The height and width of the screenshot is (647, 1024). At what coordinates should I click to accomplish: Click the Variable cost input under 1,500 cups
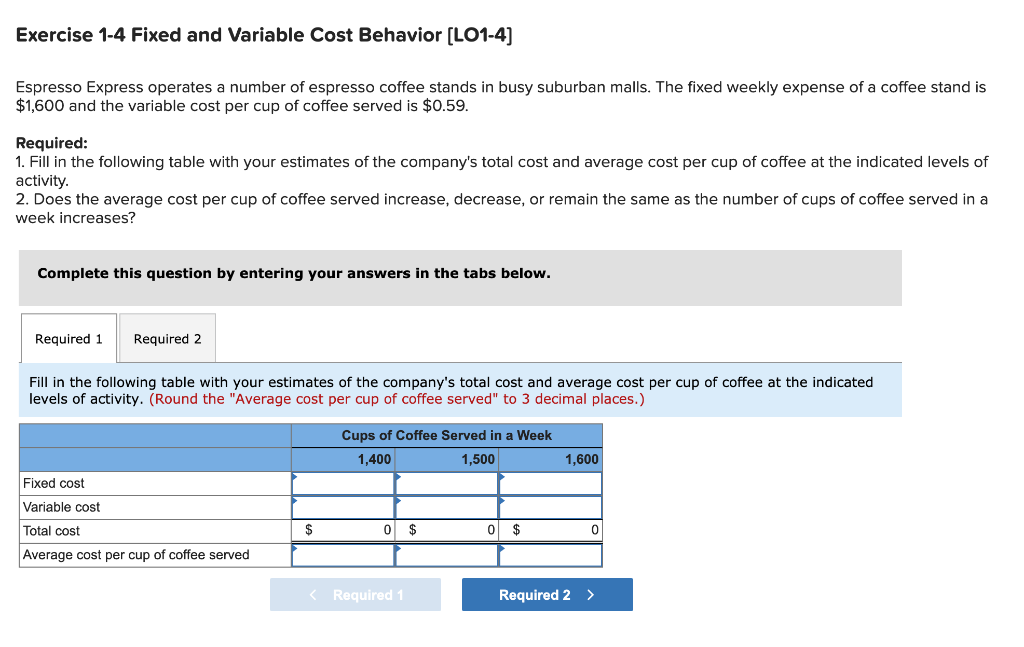tap(447, 507)
